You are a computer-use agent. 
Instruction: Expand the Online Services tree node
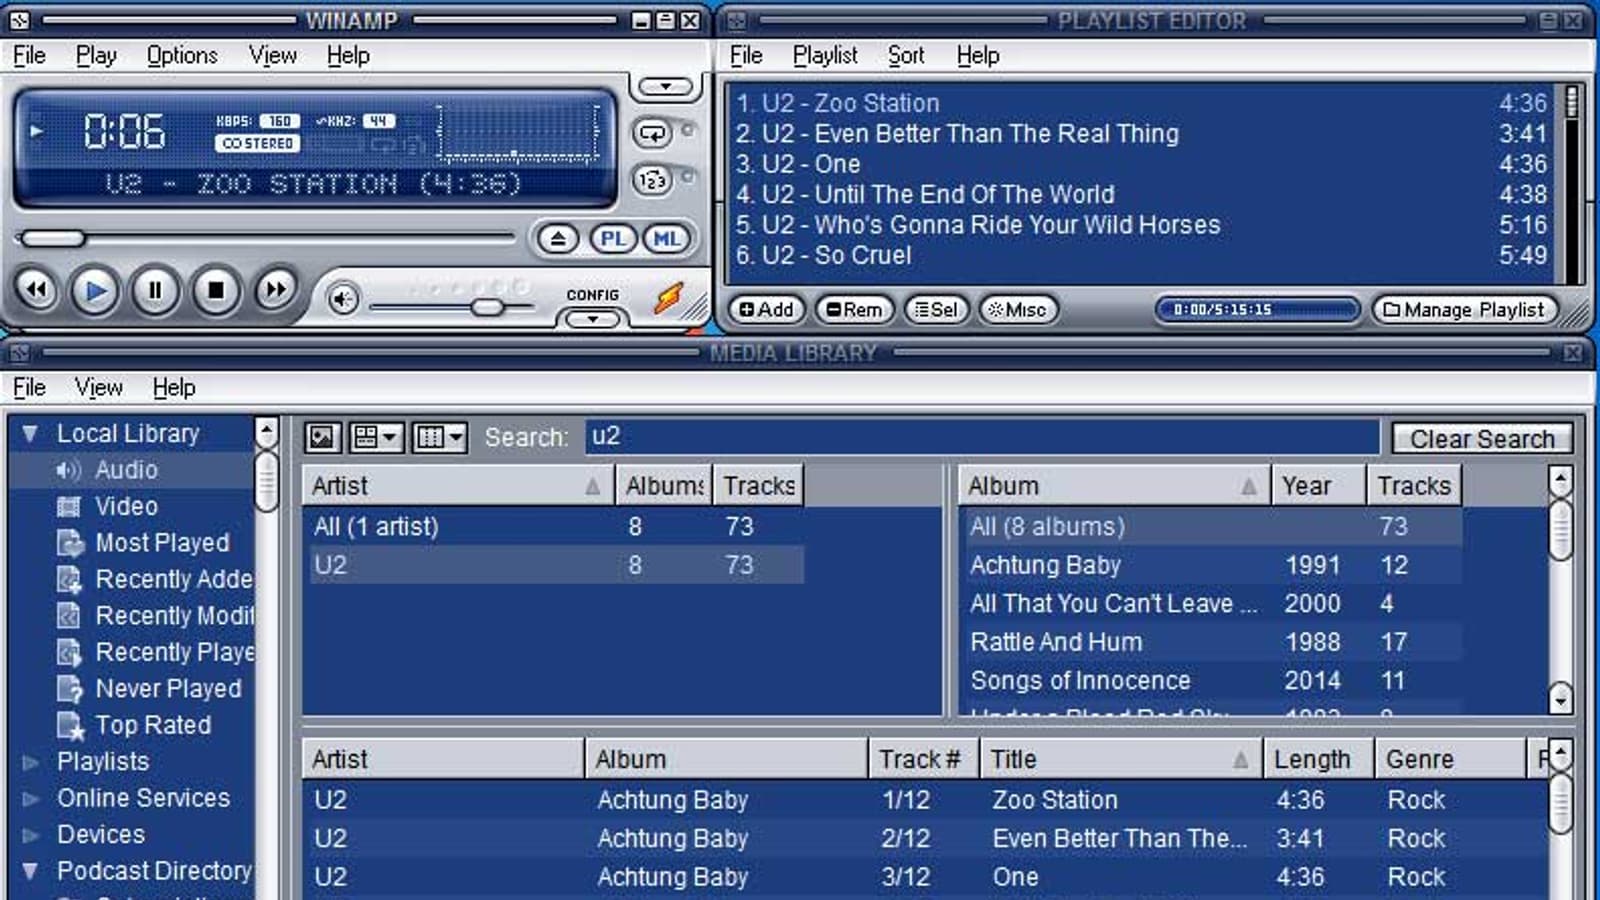(x=30, y=799)
